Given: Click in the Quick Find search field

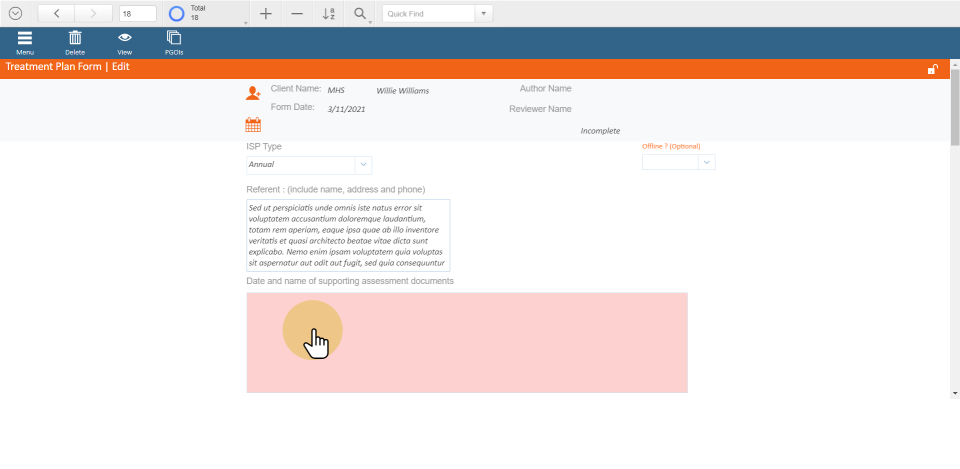Looking at the screenshot, I should pos(428,14).
